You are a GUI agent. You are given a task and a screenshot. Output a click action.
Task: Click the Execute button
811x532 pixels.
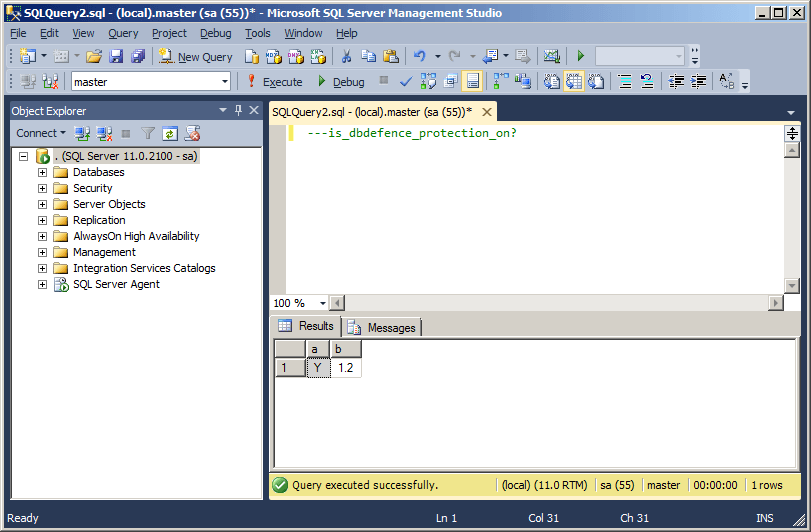tap(275, 82)
